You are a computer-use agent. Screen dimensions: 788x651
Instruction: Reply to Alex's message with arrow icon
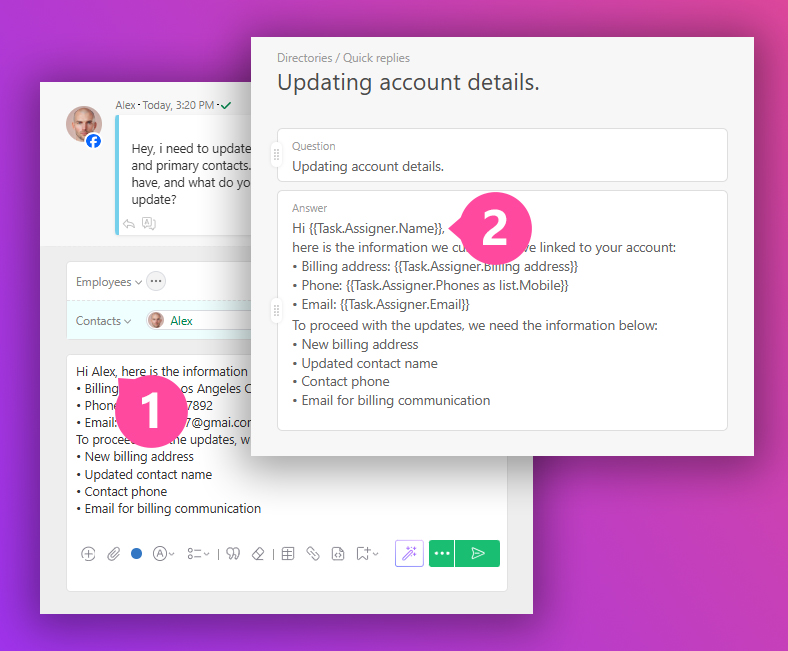click(x=129, y=223)
